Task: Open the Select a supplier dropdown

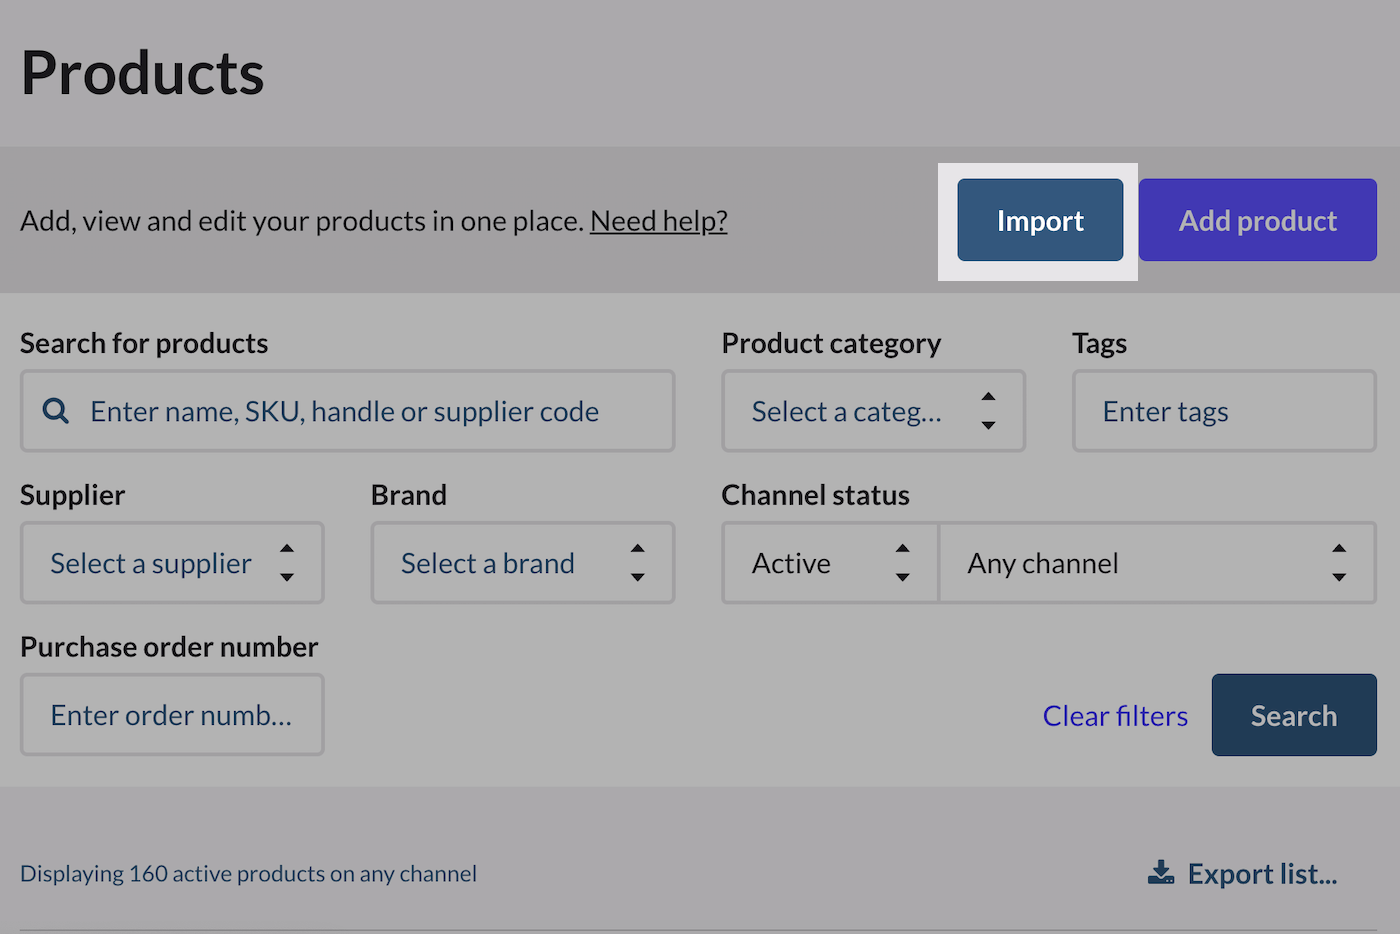Action: 172,563
